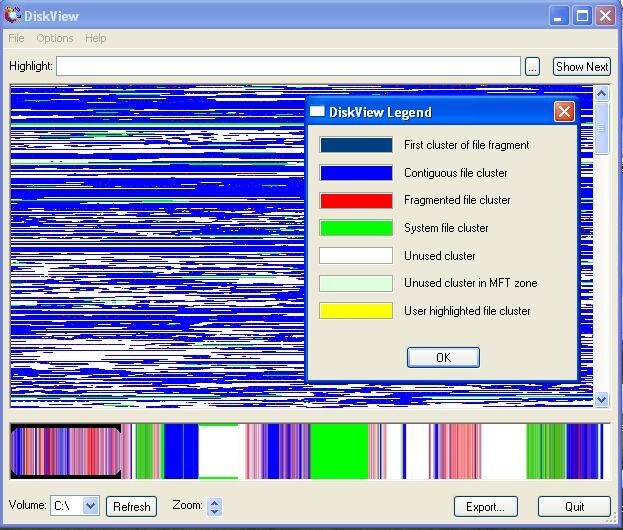The width and height of the screenshot is (623, 530).
Task: Click the User highlighted file cluster yellow swatch
Action: coord(356,311)
